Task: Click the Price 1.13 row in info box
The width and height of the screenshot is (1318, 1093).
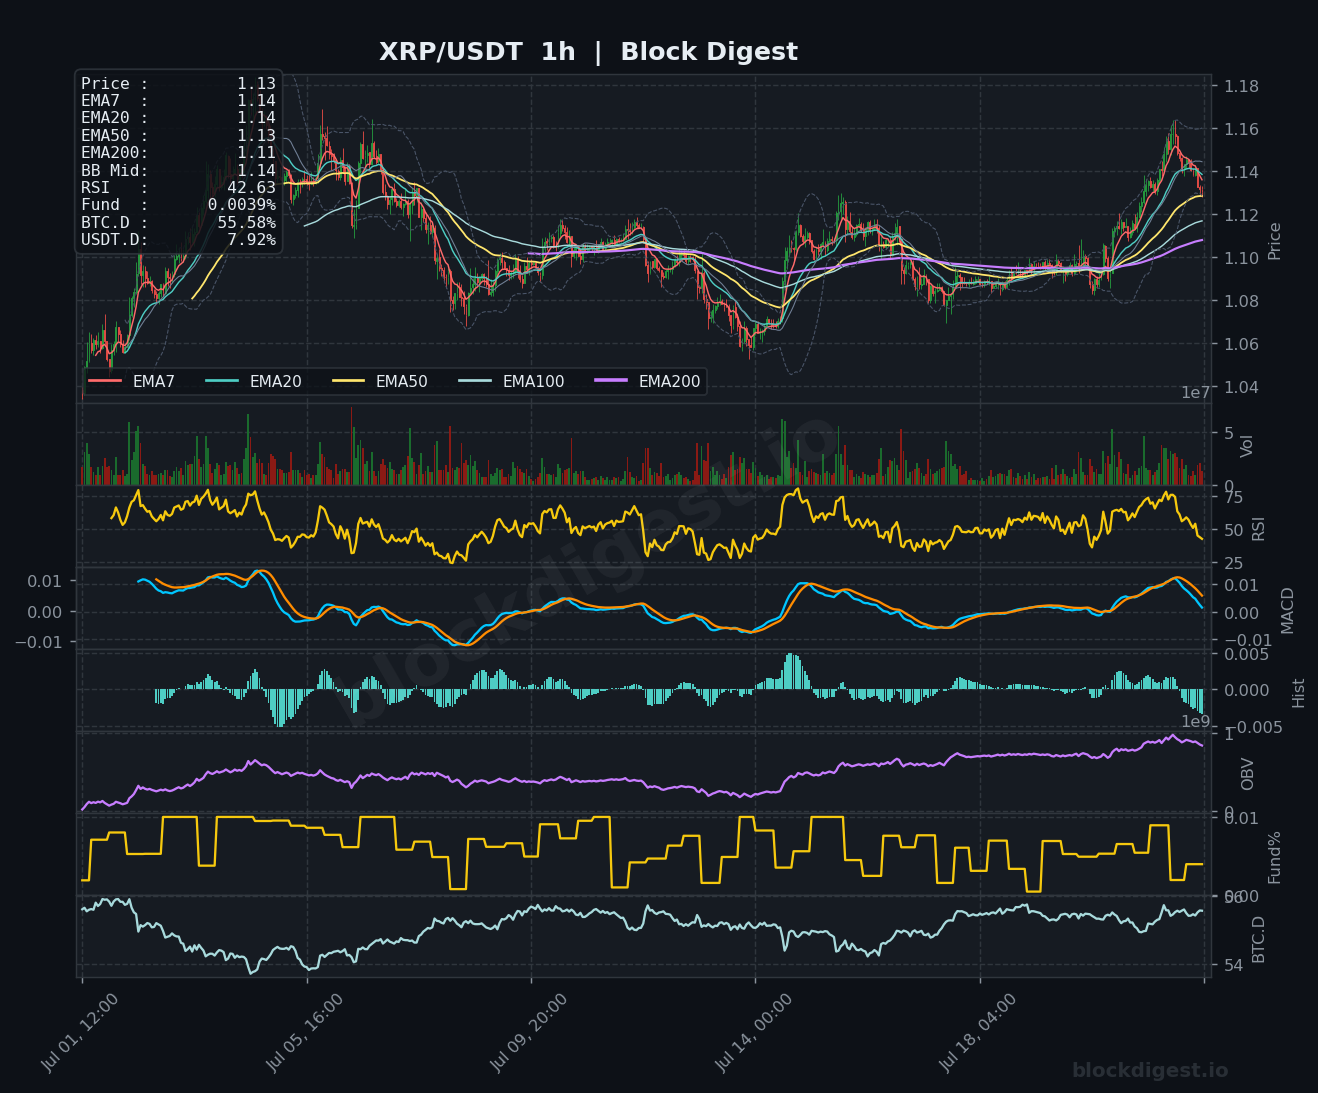Action: (x=178, y=84)
